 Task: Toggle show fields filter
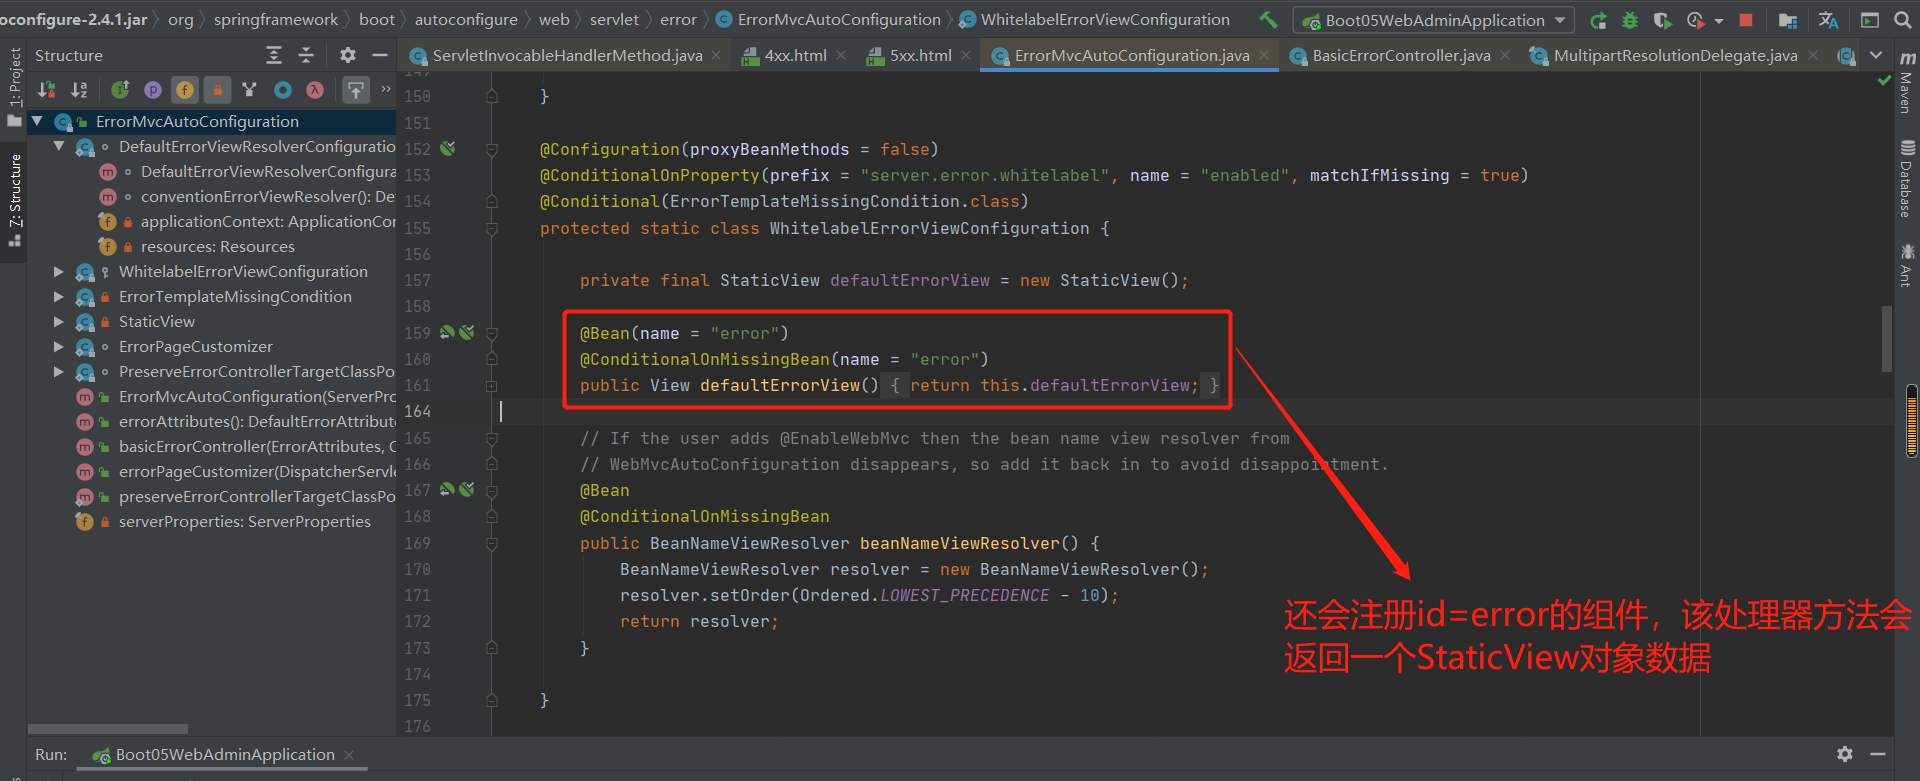click(185, 90)
